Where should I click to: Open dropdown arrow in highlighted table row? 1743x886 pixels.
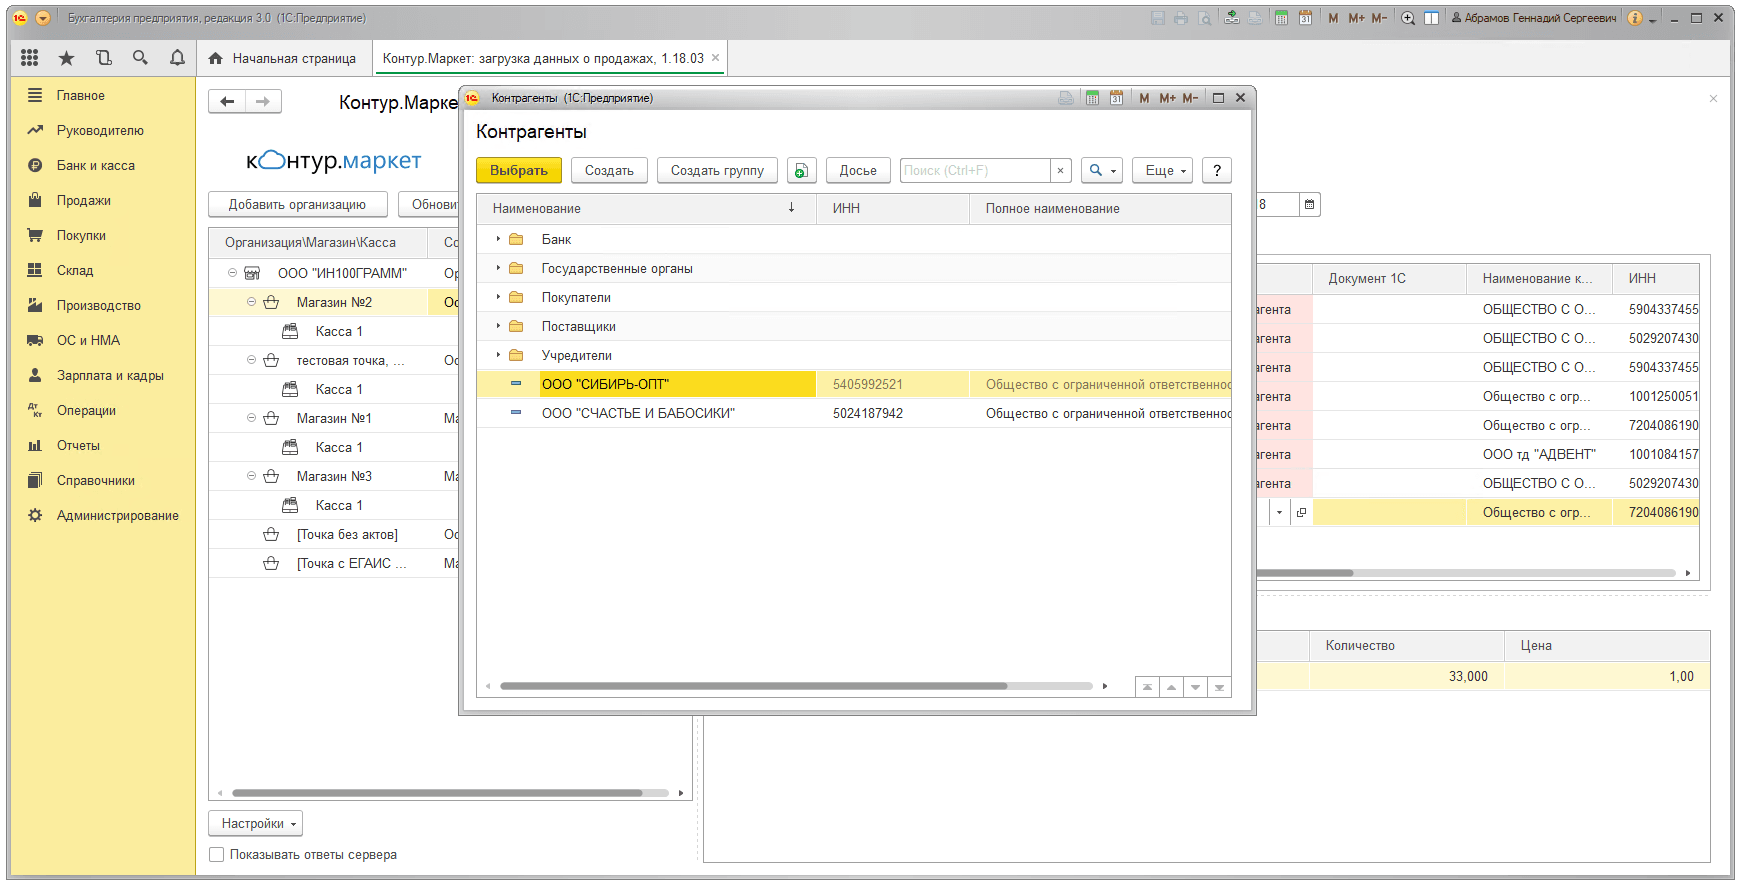(x=1279, y=513)
